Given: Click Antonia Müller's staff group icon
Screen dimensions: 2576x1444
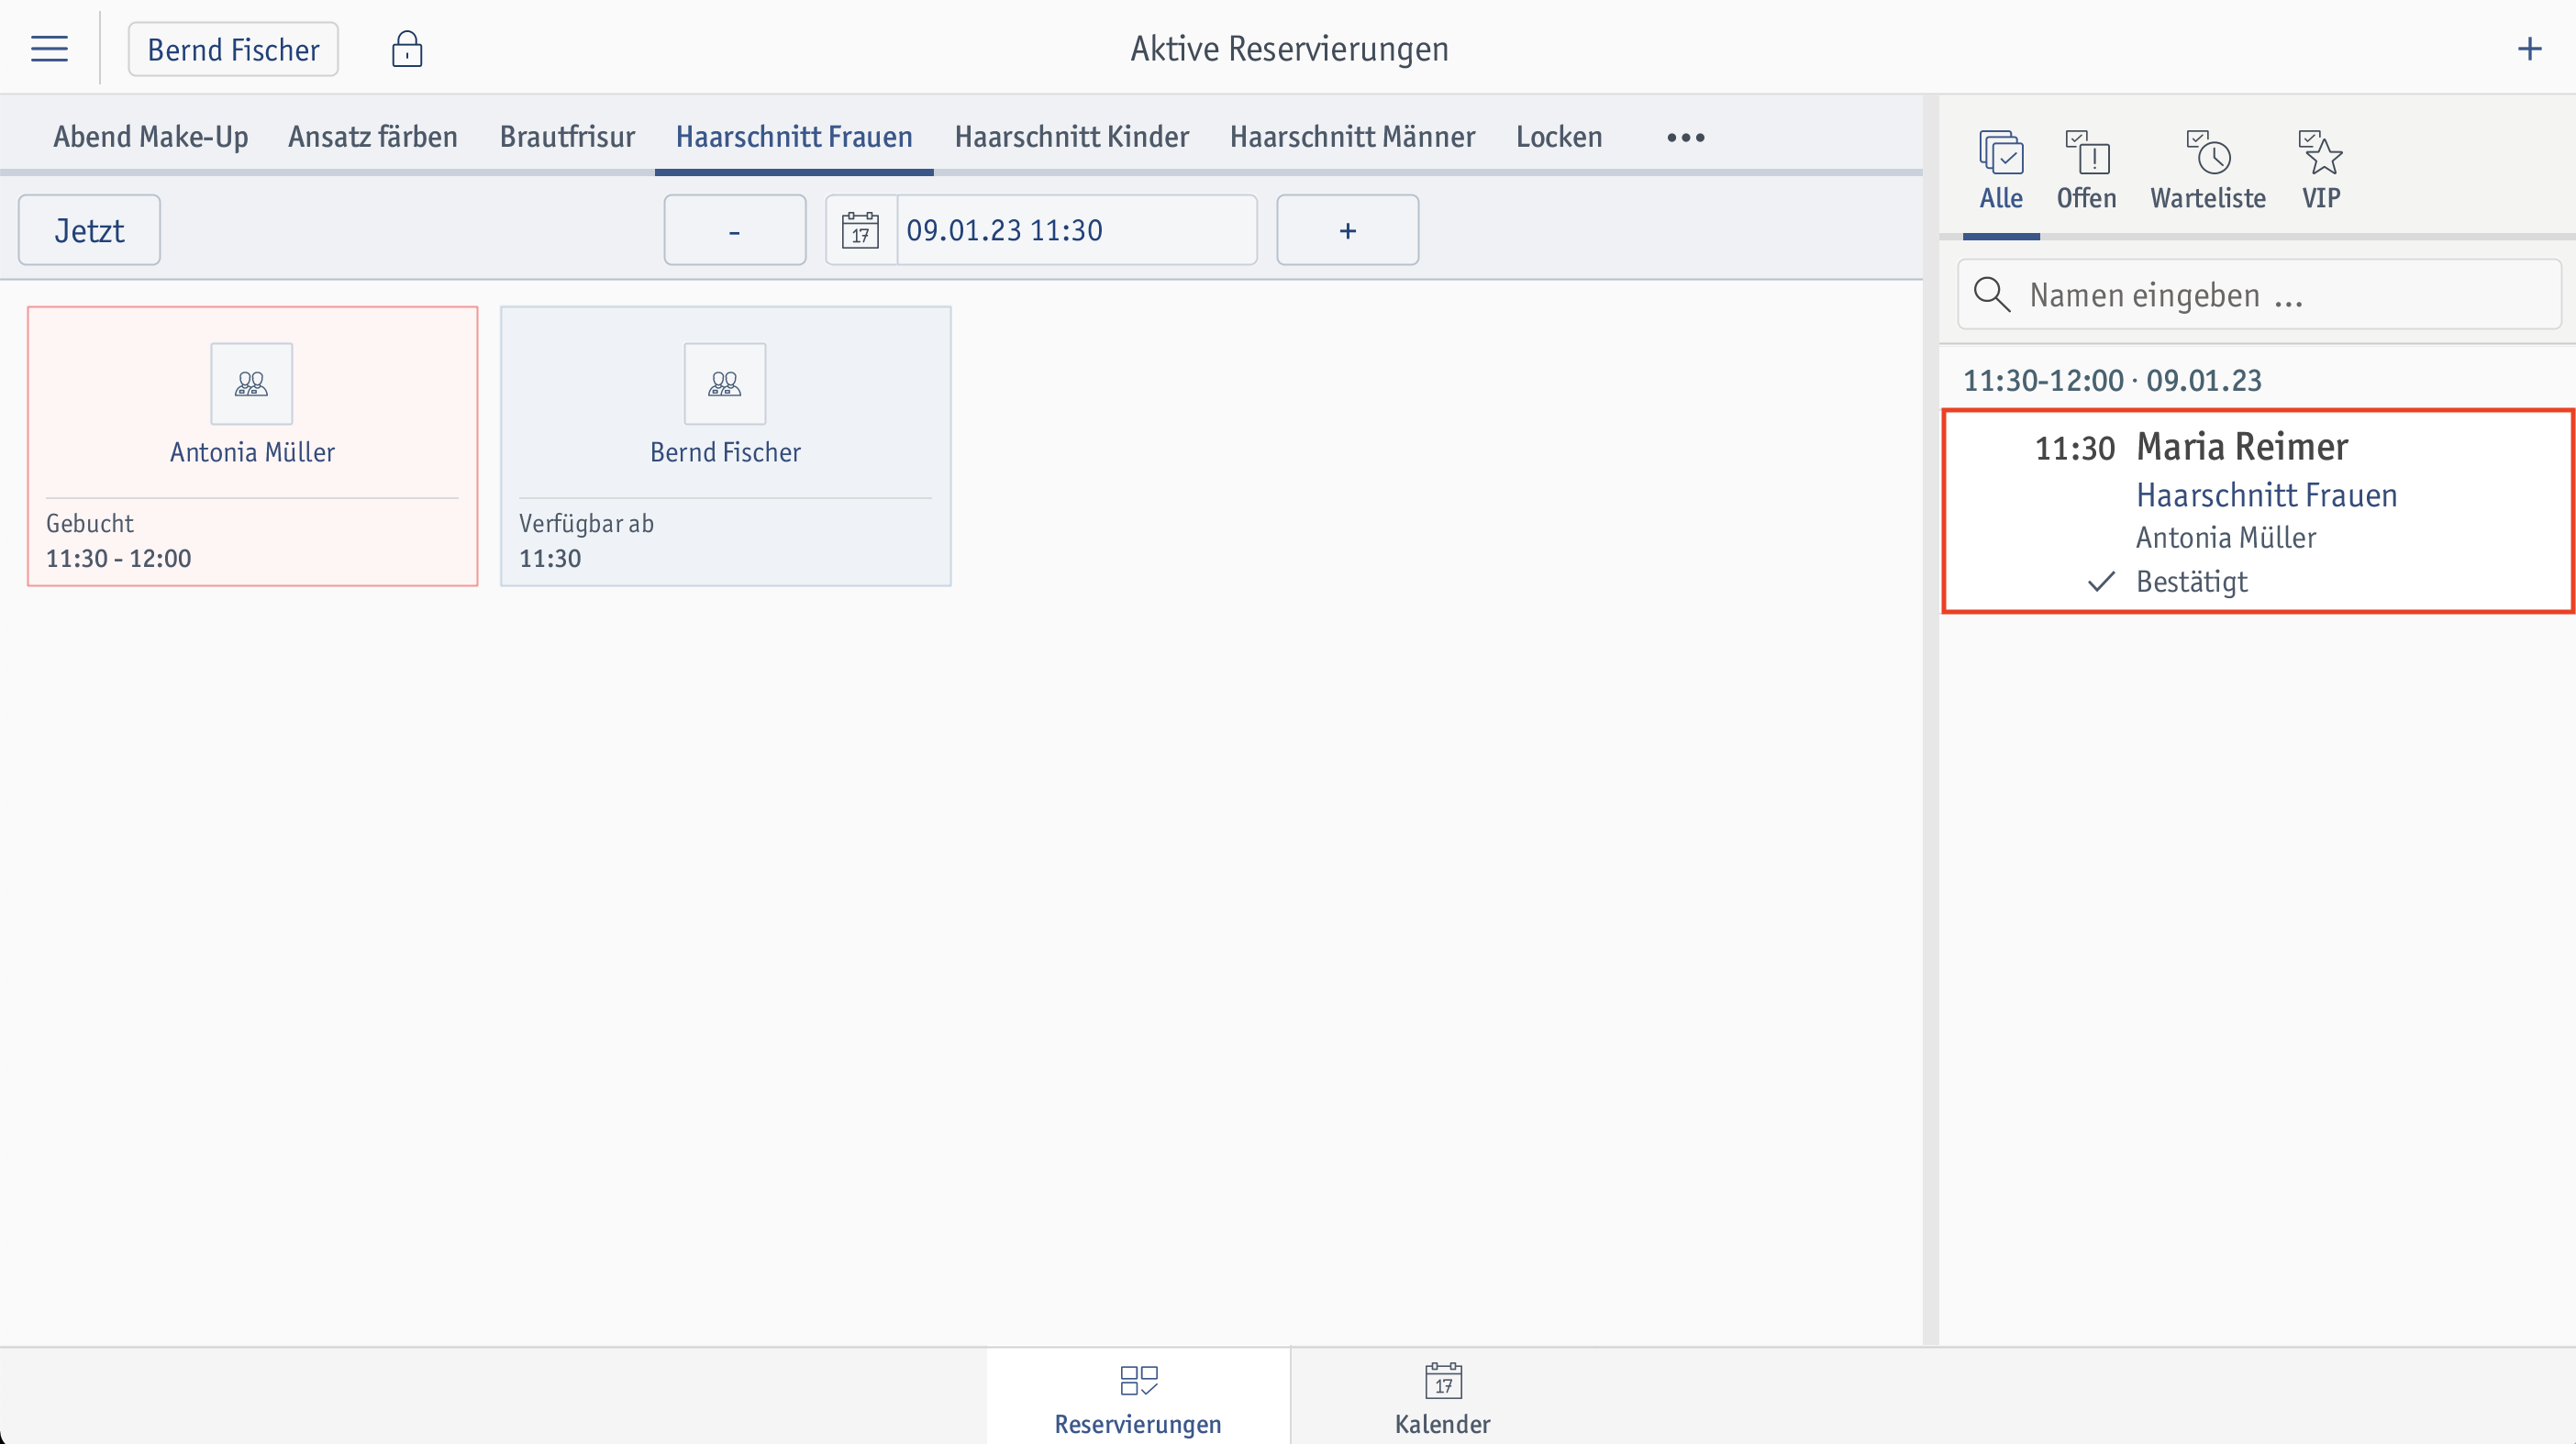Looking at the screenshot, I should coord(252,384).
